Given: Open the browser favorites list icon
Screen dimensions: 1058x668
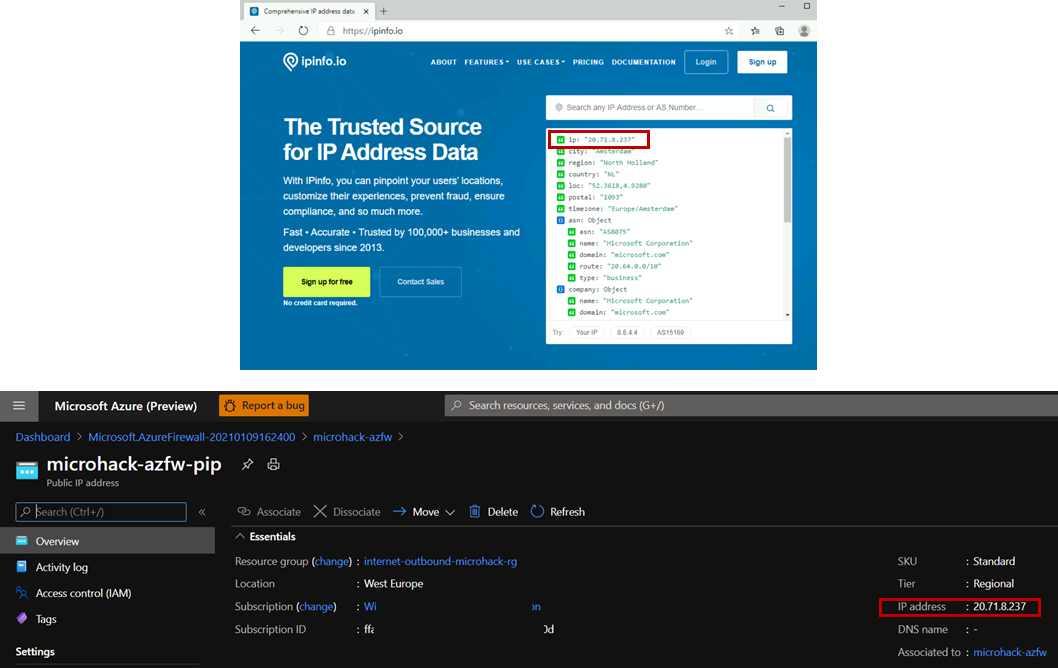Looking at the screenshot, I should point(755,30).
